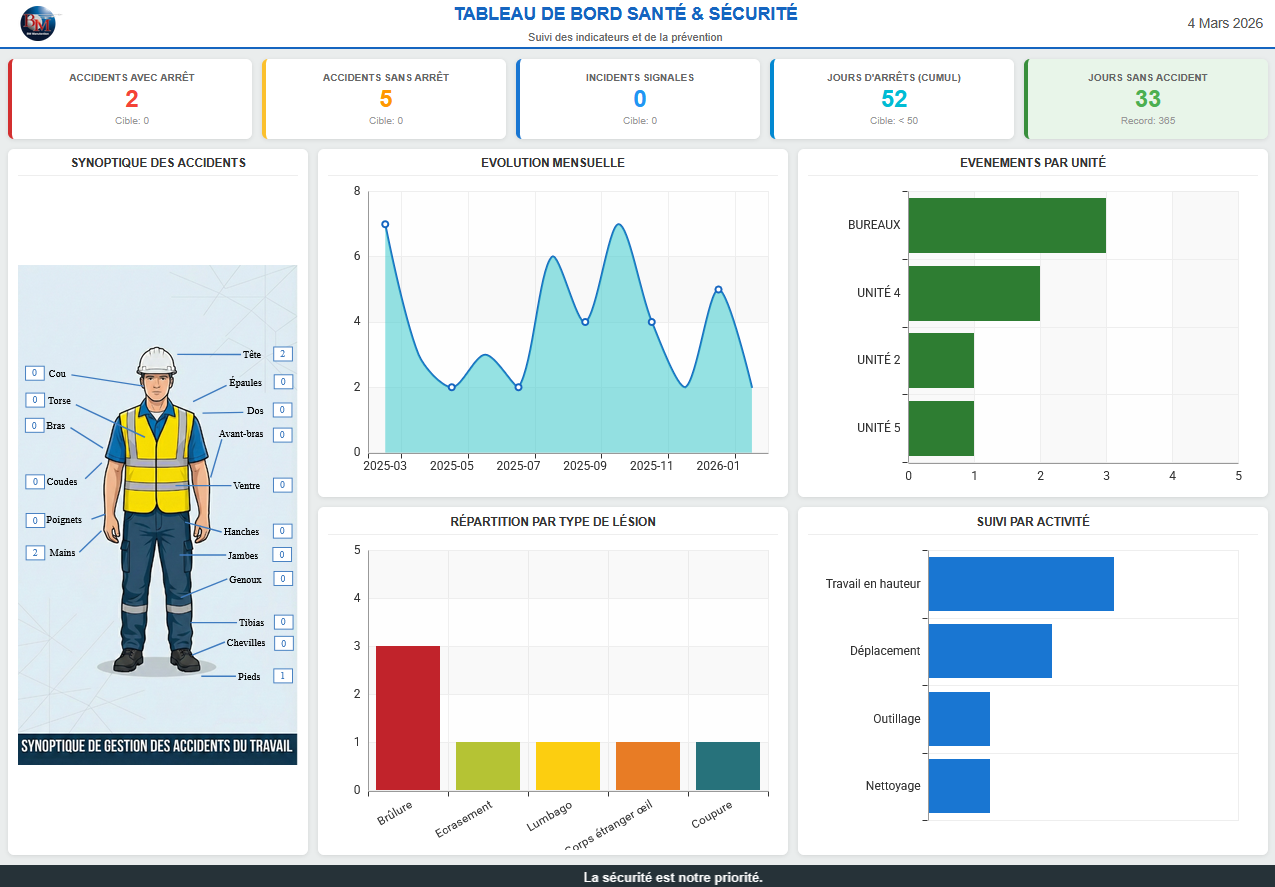Select the Outillage blue bar
The width and height of the screenshot is (1275, 887).
(959, 719)
